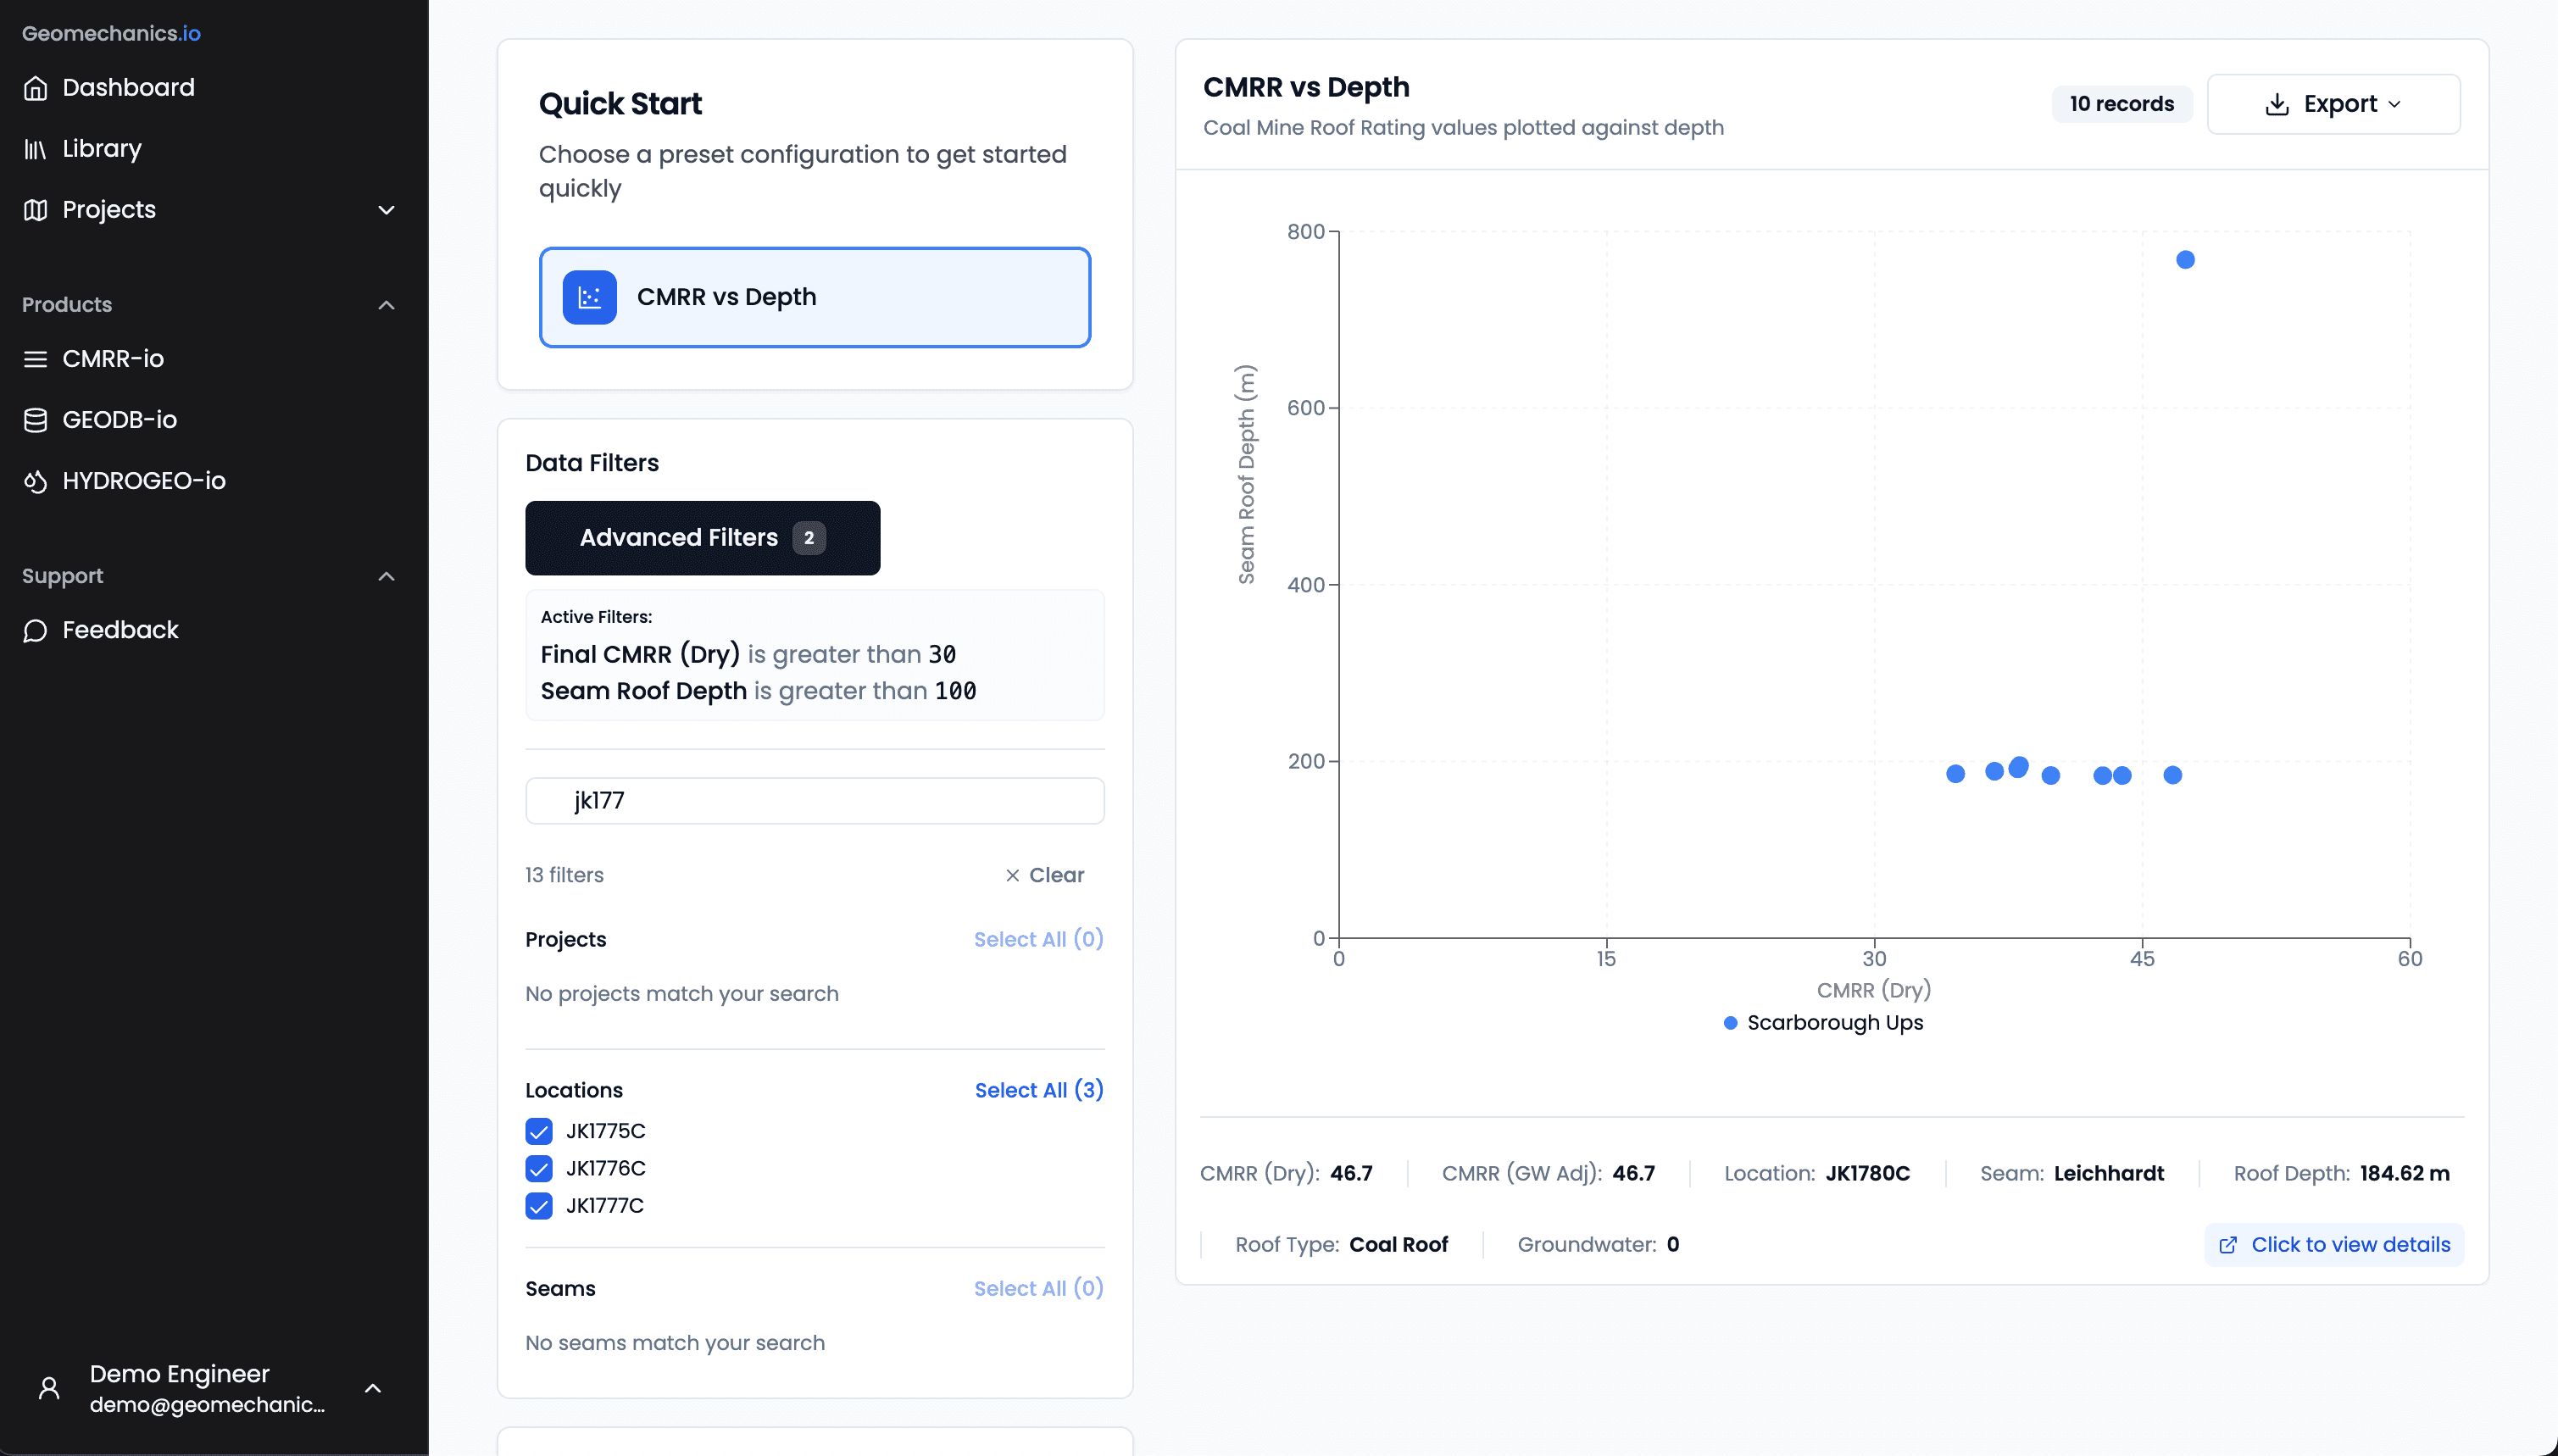This screenshot has width=2558, height=1456.
Task: Open the Dashboard from the sidebar
Action: pos(128,88)
